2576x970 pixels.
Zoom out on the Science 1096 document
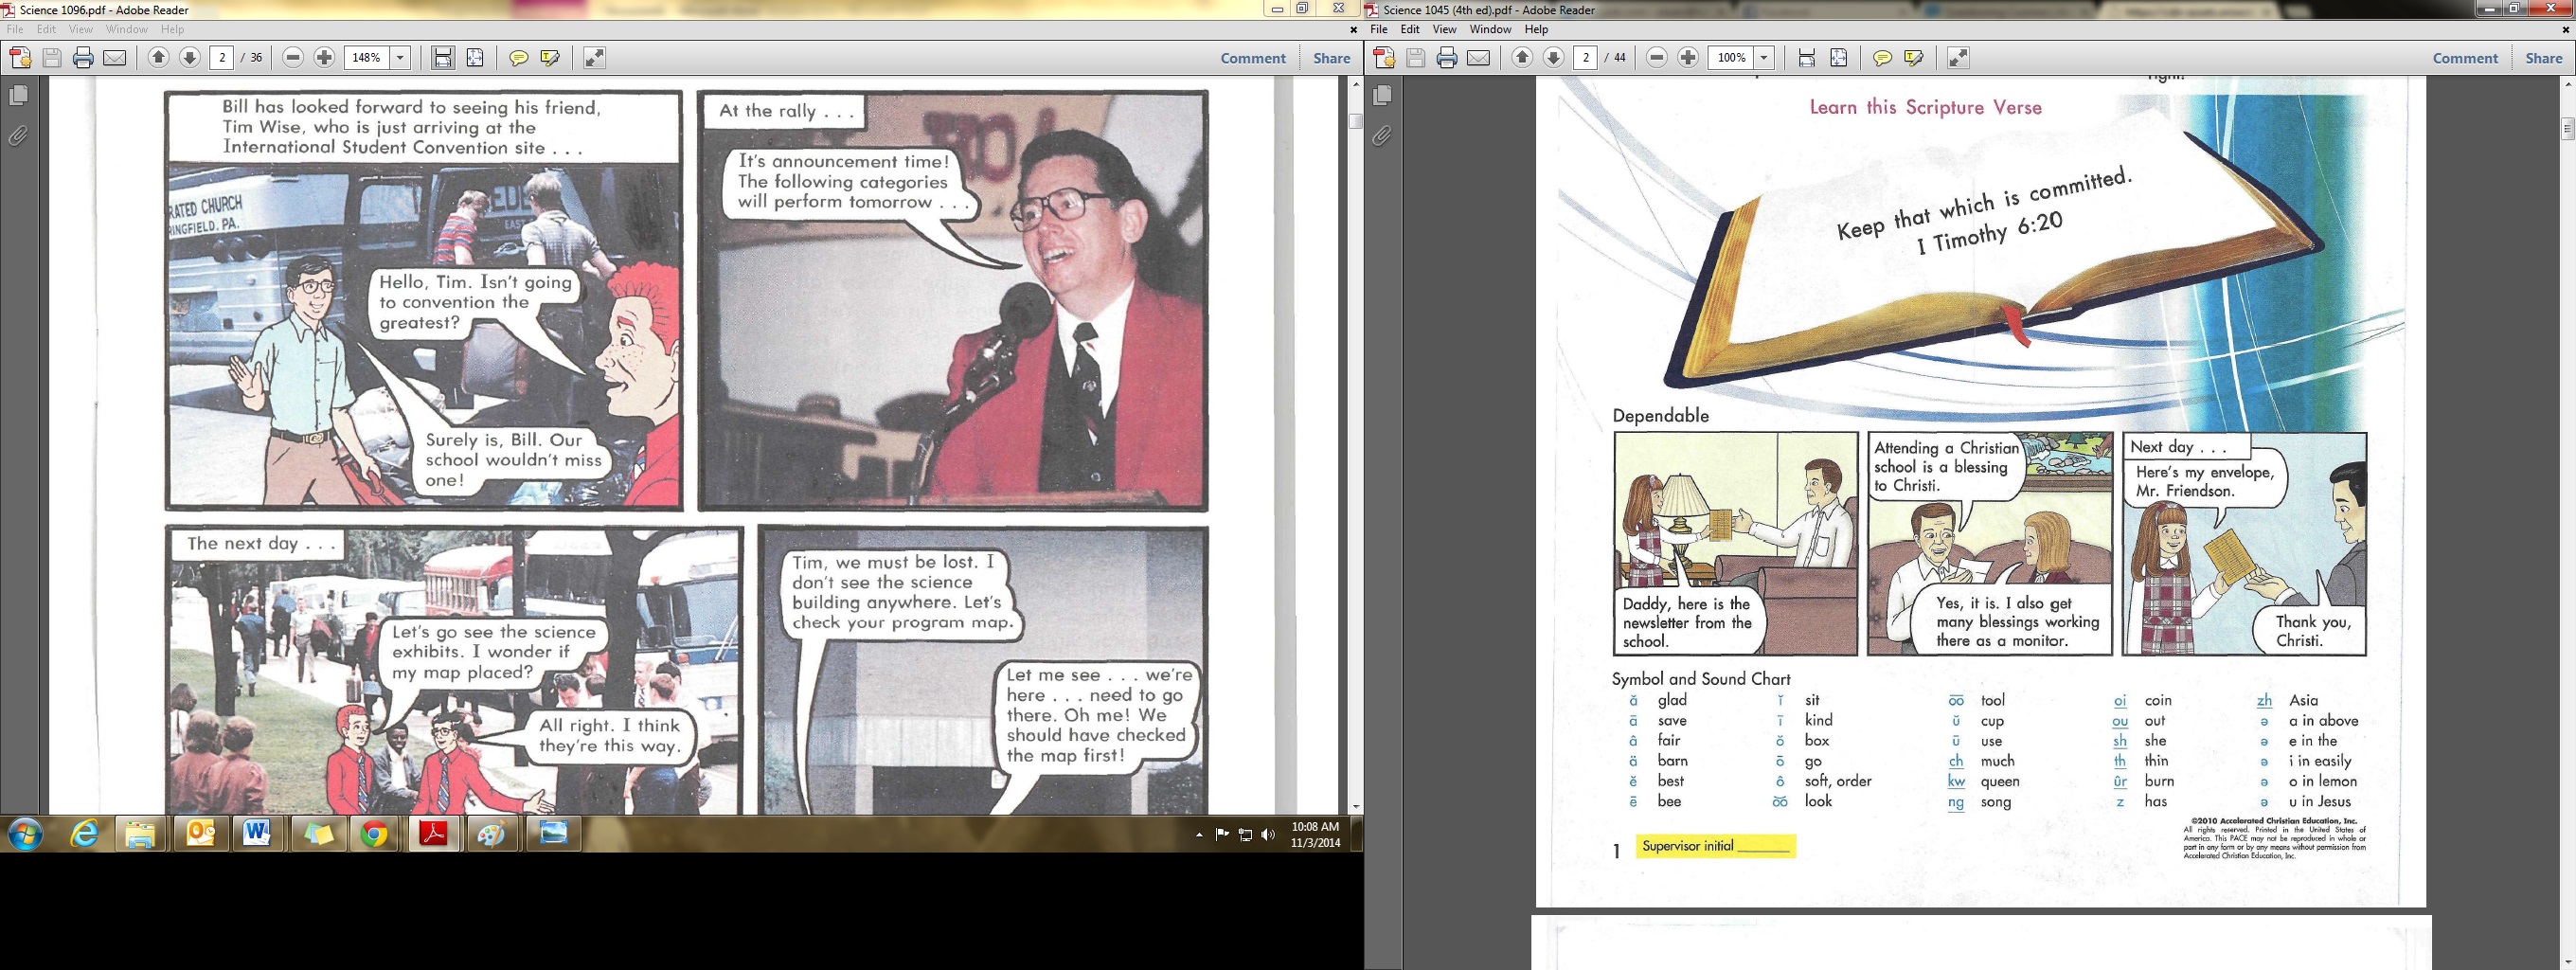click(293, 58)
